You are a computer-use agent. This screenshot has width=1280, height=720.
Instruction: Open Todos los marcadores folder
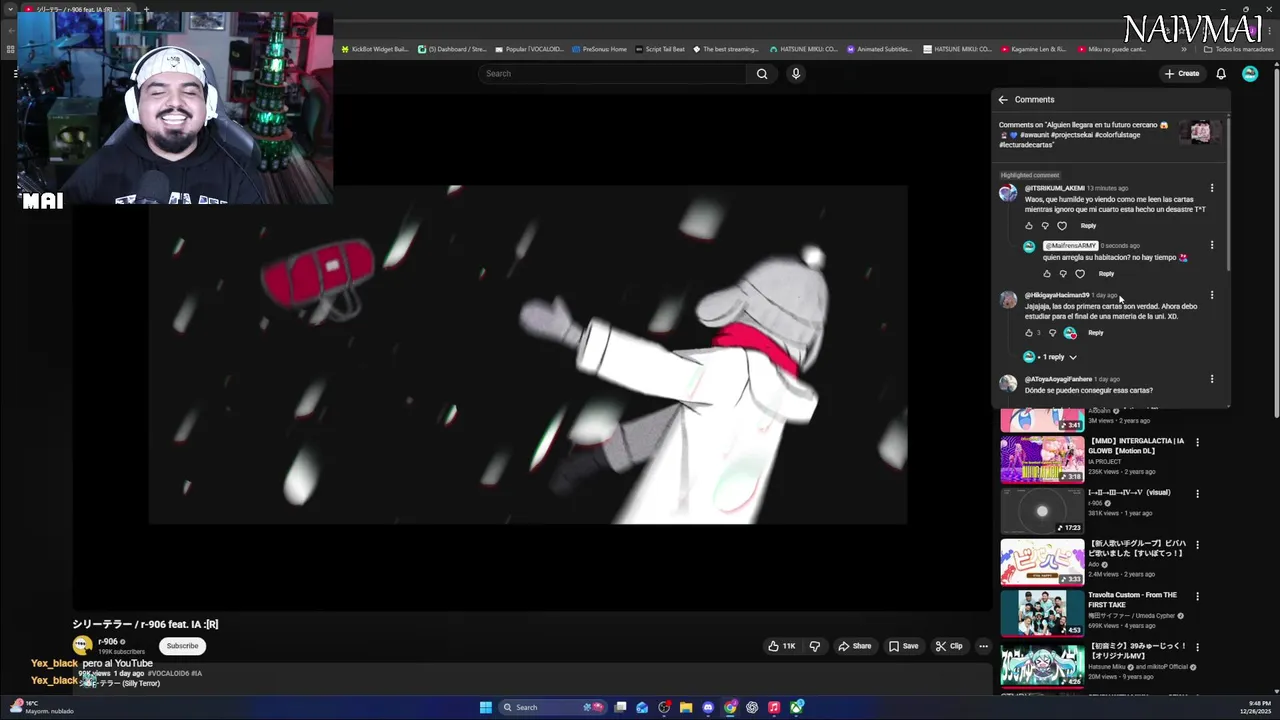click(1238, 49)
